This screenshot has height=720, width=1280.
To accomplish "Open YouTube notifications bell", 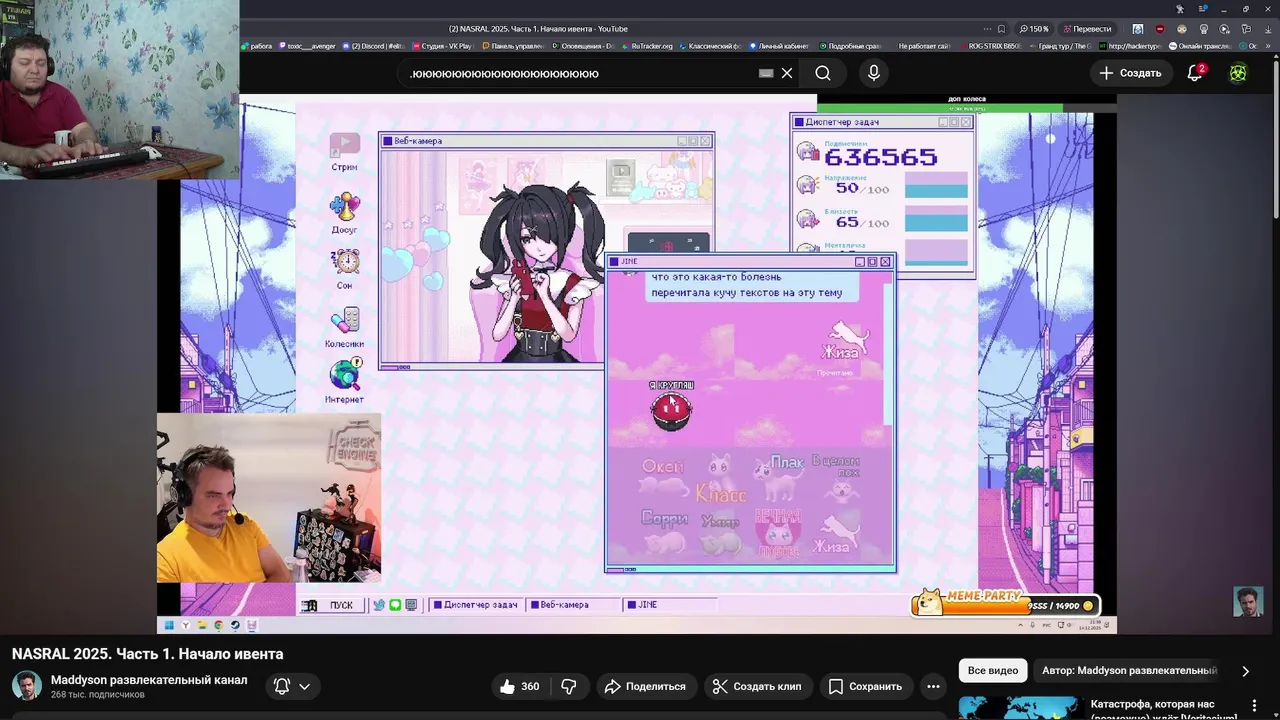I will pos(1195,73).
